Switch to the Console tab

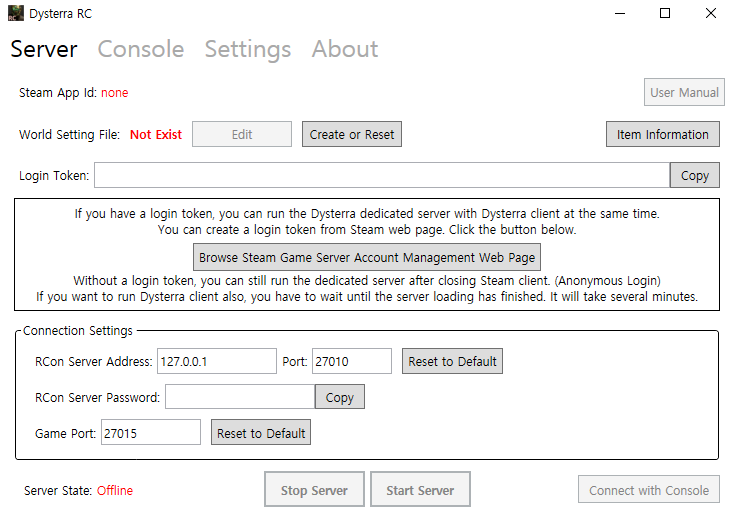click(140, 49)
